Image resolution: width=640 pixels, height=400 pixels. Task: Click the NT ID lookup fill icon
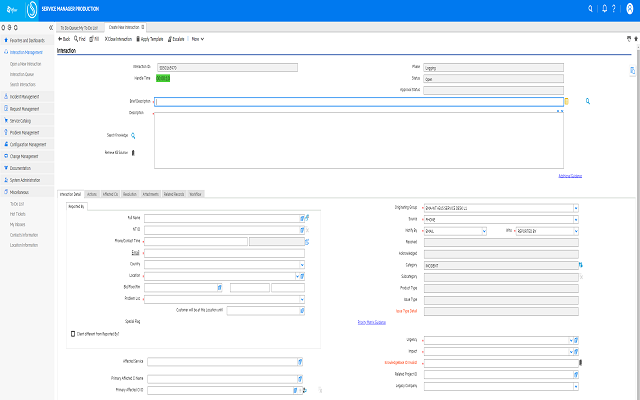302,230
